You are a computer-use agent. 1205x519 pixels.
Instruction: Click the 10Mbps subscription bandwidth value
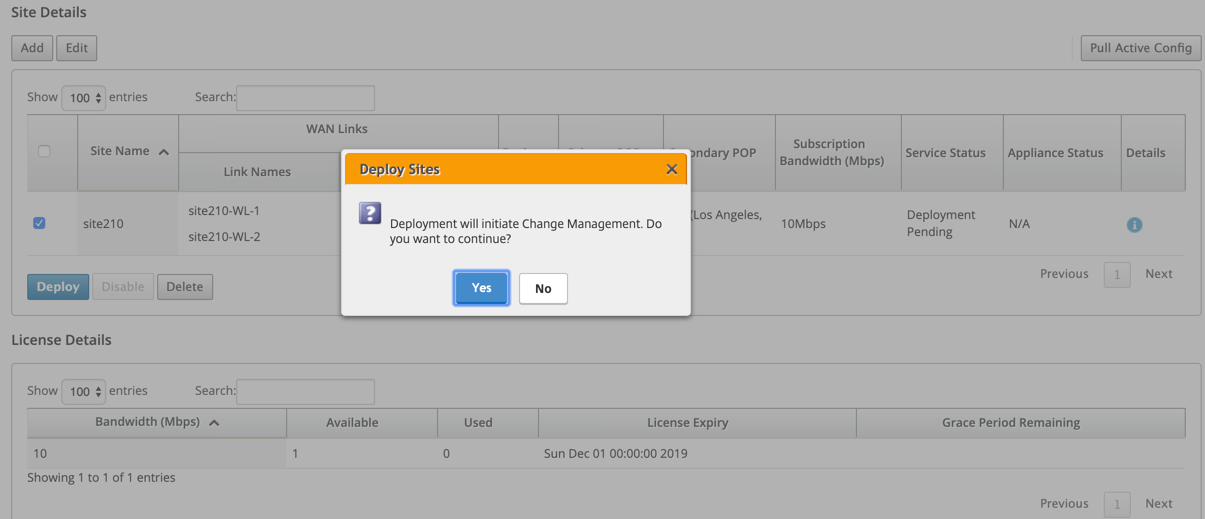click(803, 224)
